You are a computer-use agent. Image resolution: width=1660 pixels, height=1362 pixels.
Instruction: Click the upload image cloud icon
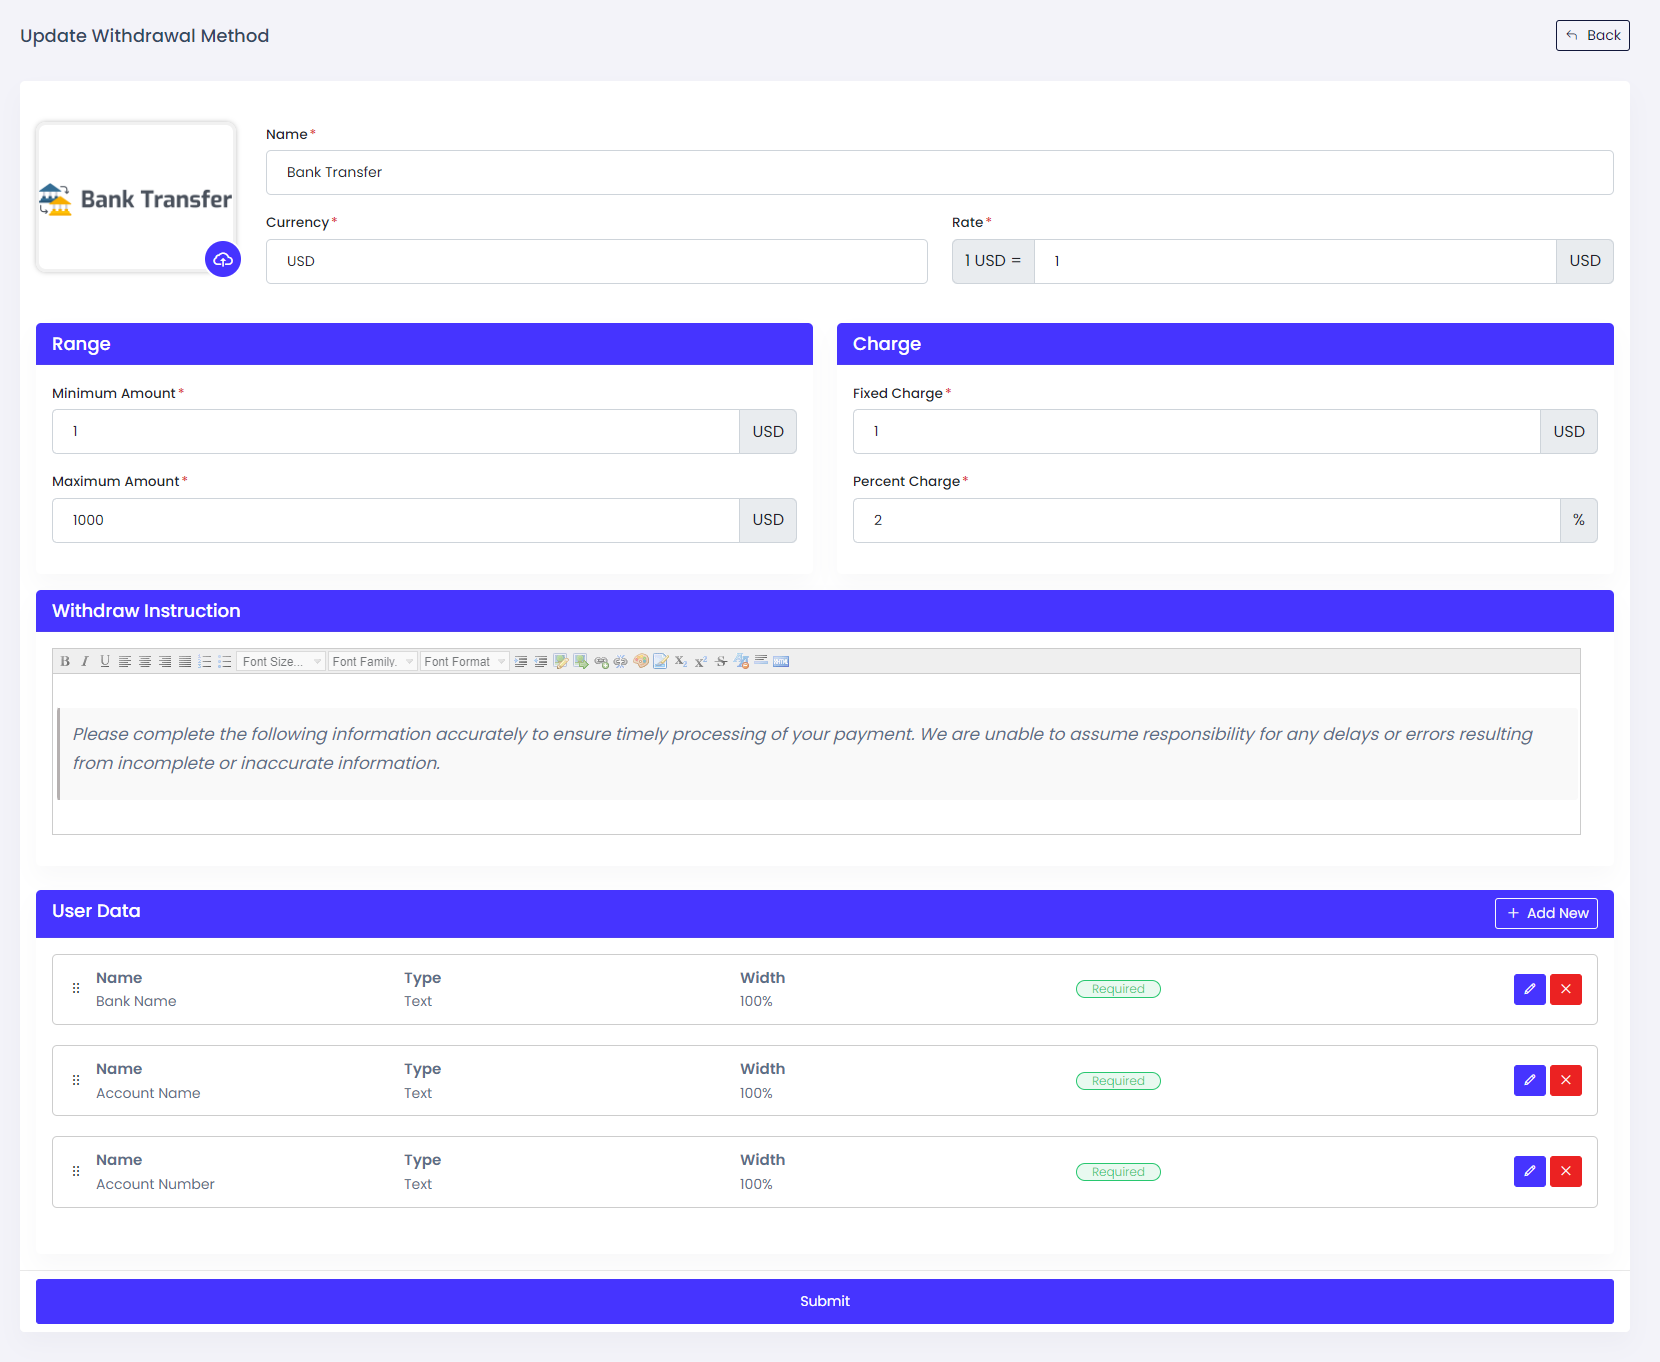point(223,259)
